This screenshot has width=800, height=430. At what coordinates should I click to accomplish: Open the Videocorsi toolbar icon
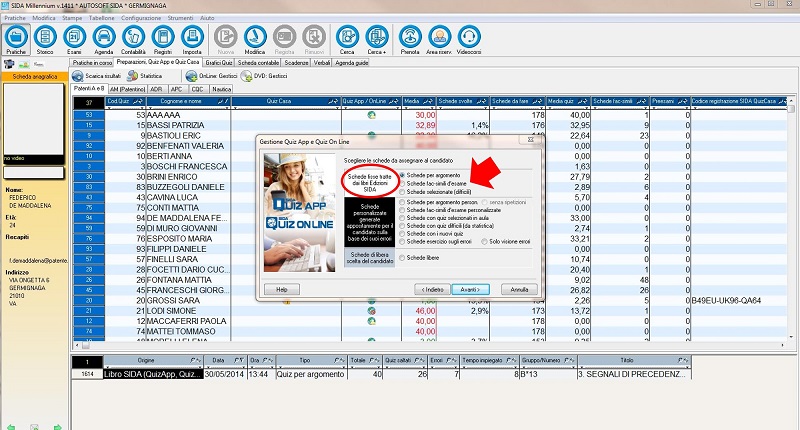(x=468, y=39)
